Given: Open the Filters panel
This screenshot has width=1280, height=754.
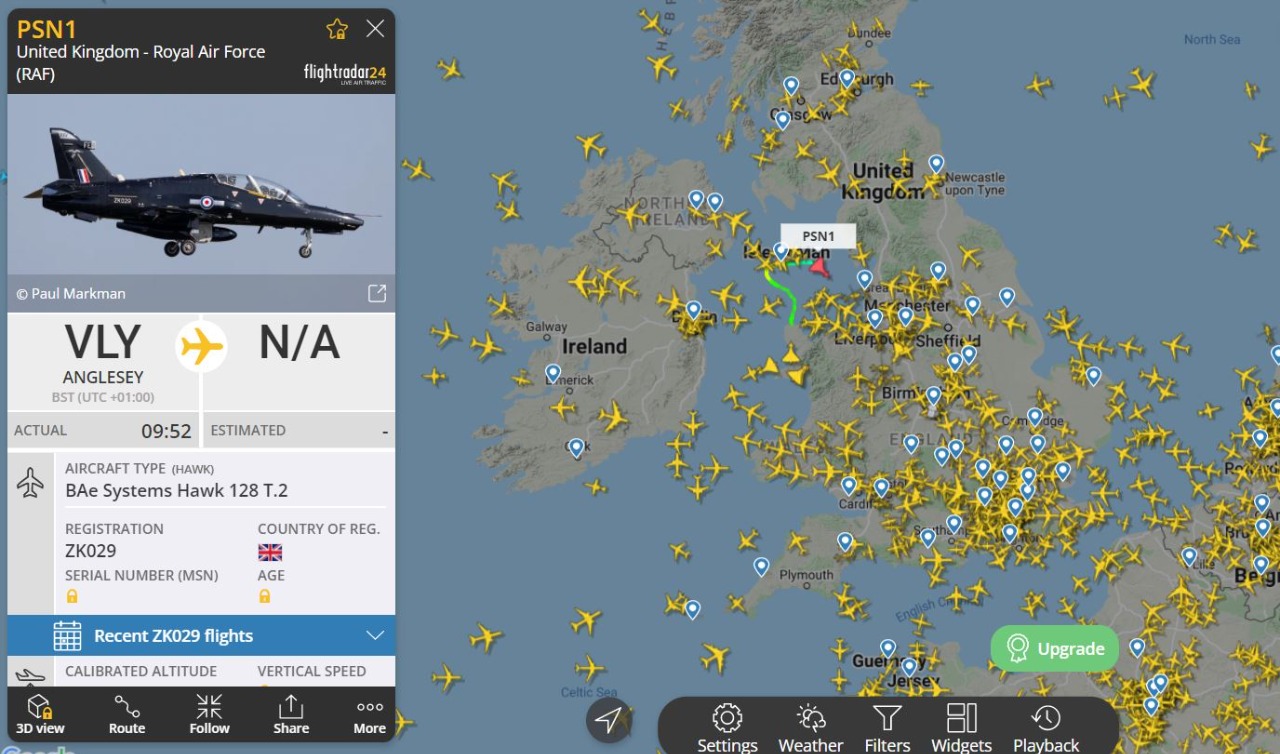Looking at the screenshot, I should [887, 727].
